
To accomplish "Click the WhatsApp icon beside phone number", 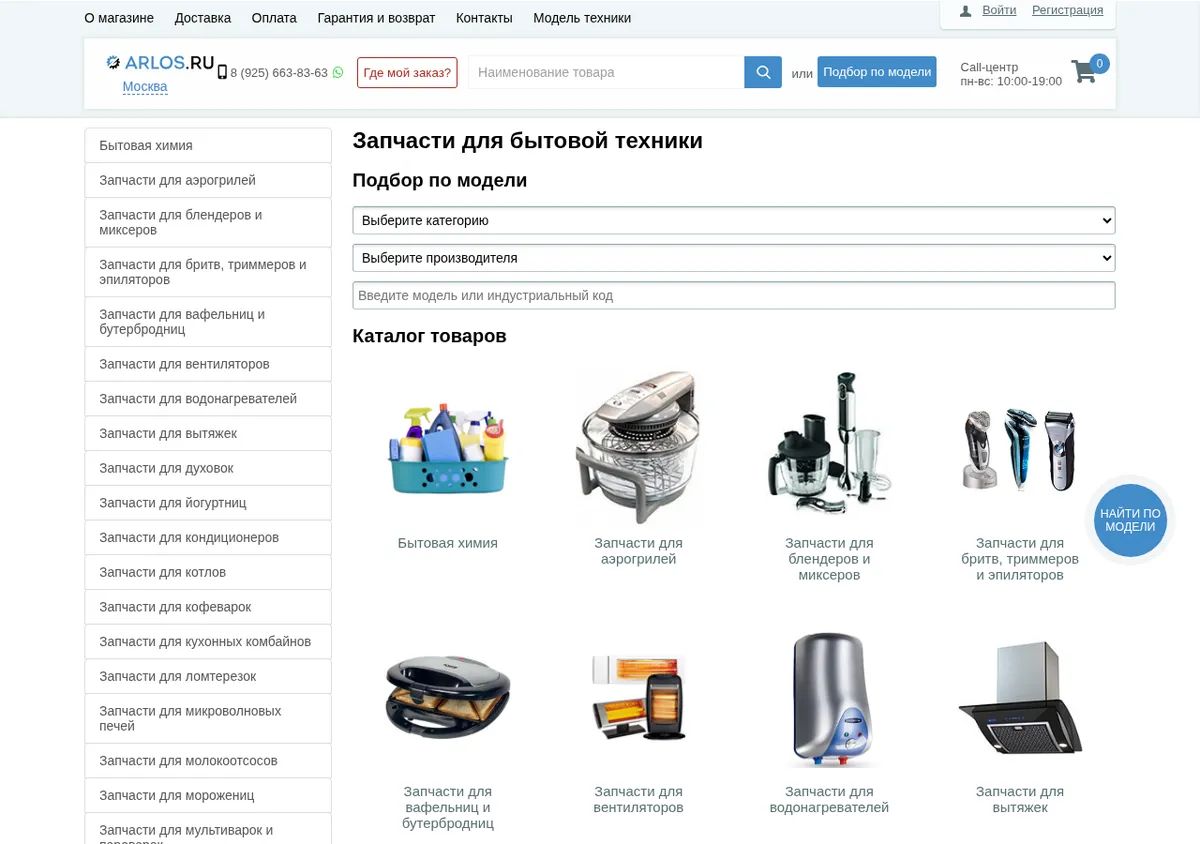I will [338, 72].
